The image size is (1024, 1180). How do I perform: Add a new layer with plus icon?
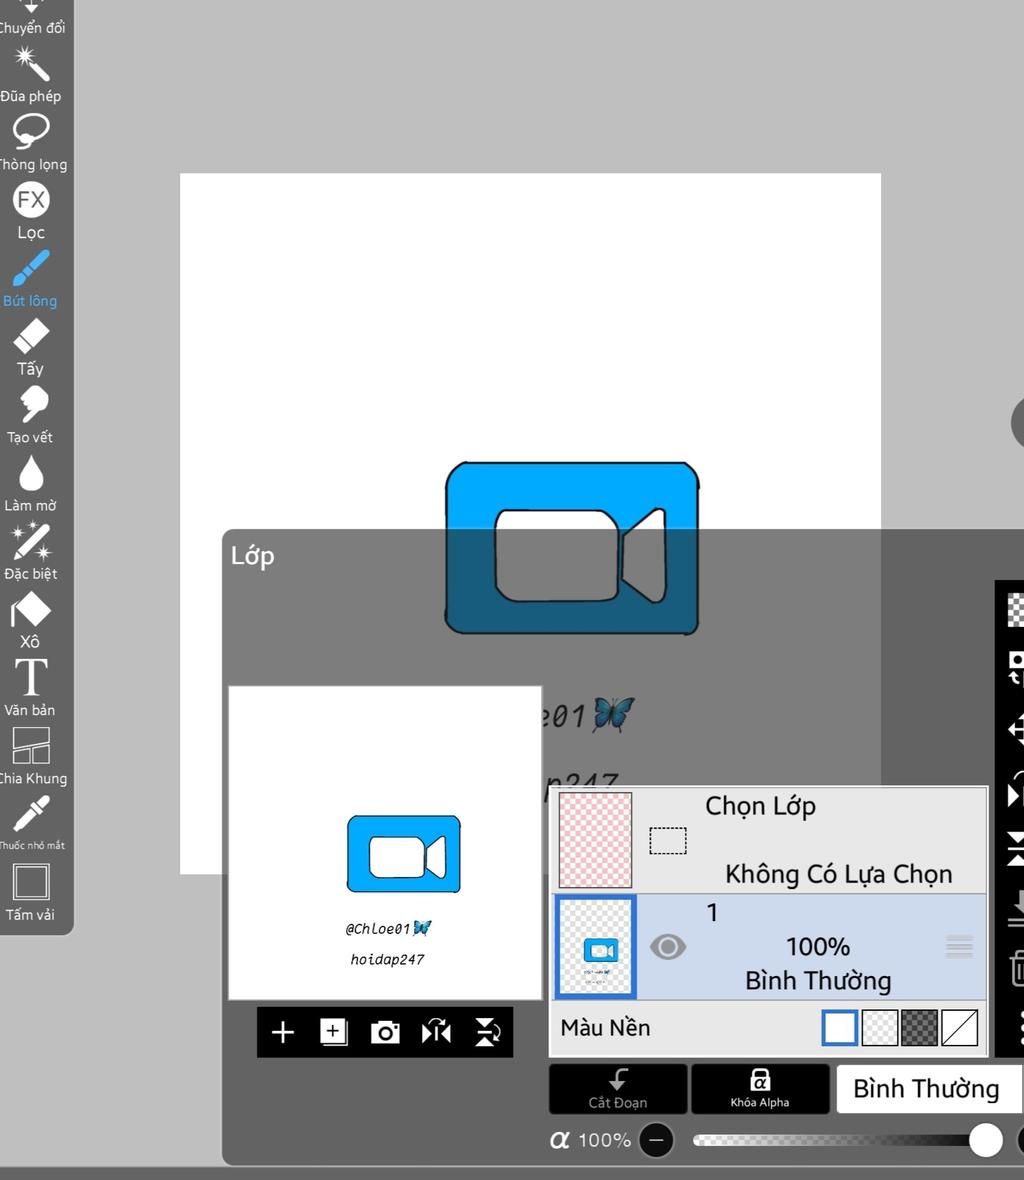[x=283, y=1032]
